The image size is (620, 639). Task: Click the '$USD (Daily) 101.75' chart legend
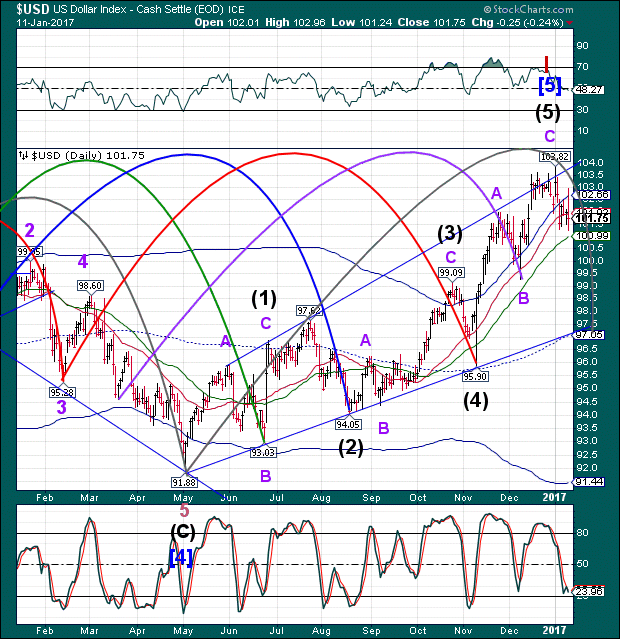82,155
